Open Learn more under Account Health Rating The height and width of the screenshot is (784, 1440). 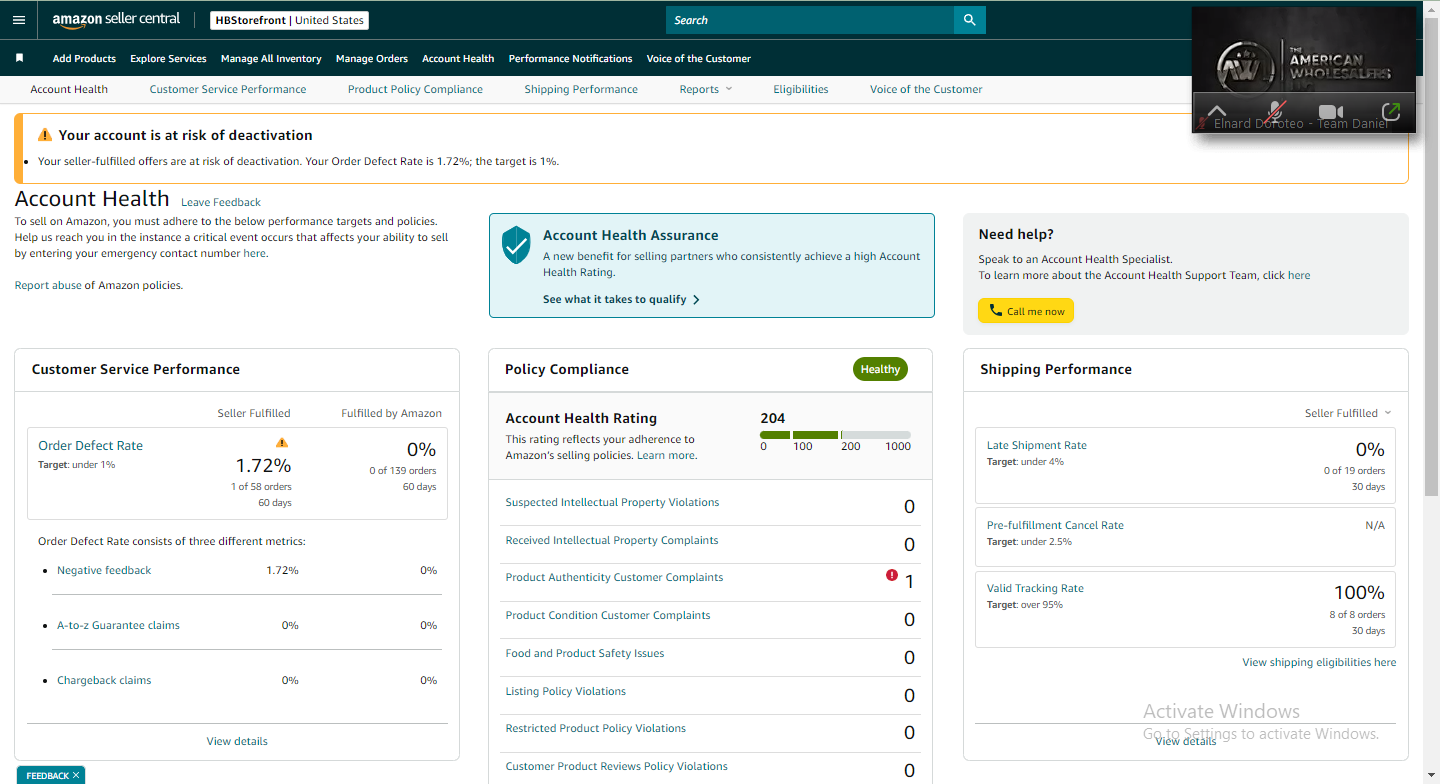tap(666, 455)
